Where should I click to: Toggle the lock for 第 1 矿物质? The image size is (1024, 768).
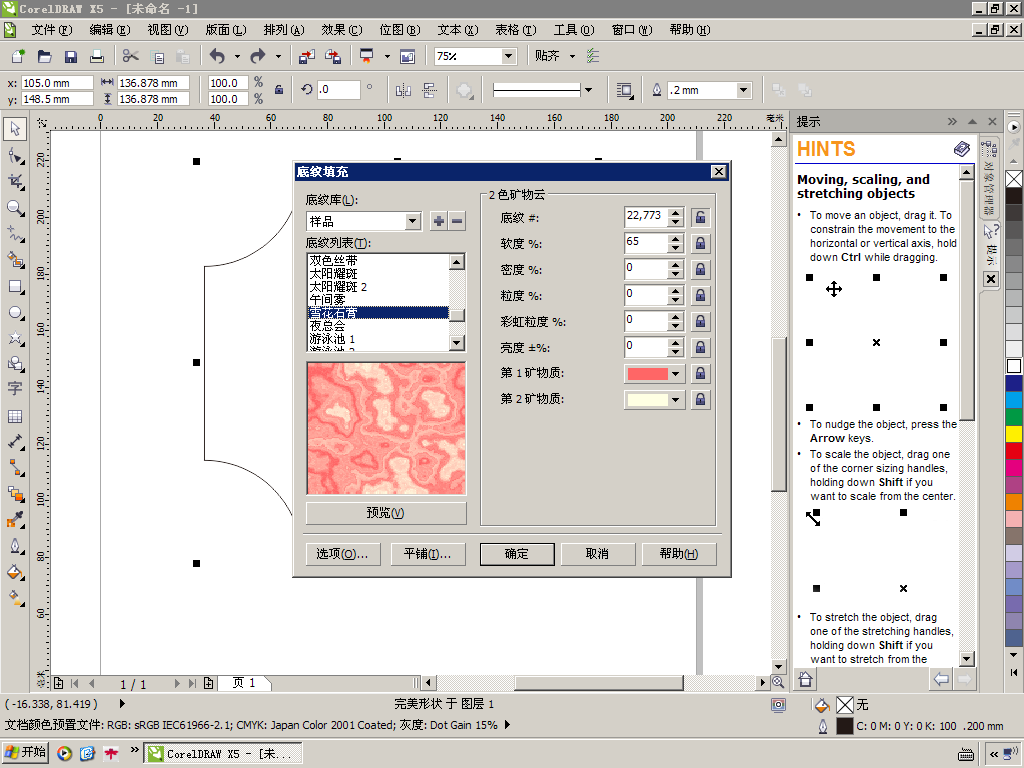pyautogui.click(x=700, y=374)
